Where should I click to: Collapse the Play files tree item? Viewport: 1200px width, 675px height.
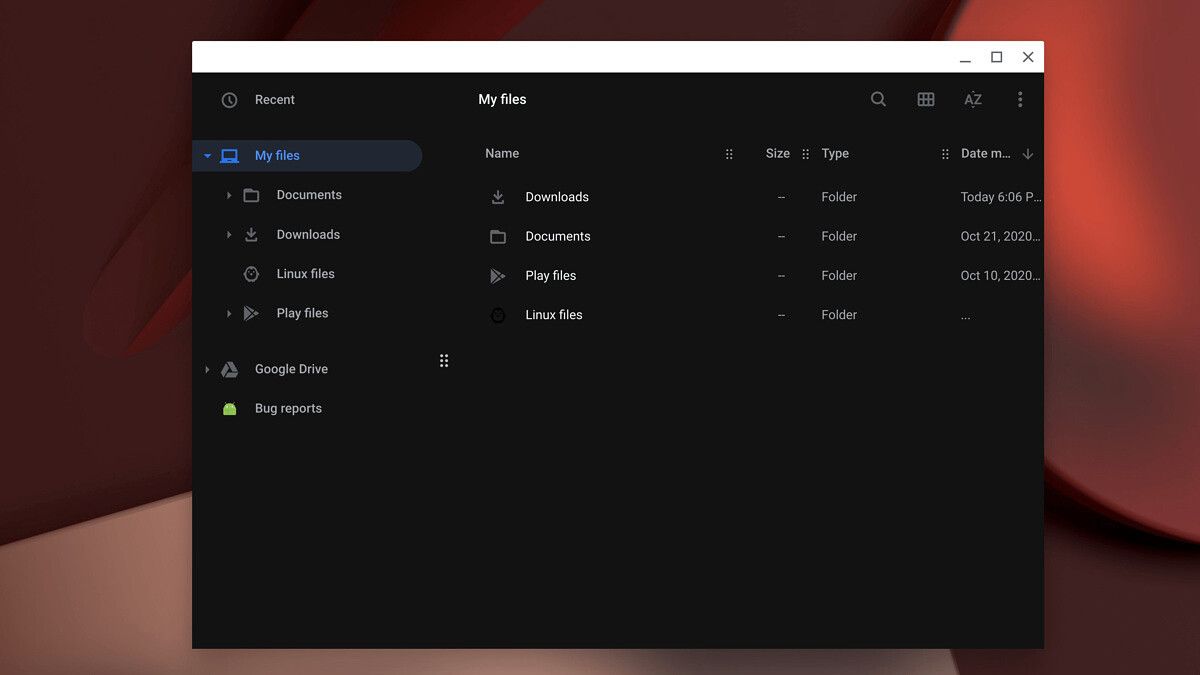pos(229,312)
